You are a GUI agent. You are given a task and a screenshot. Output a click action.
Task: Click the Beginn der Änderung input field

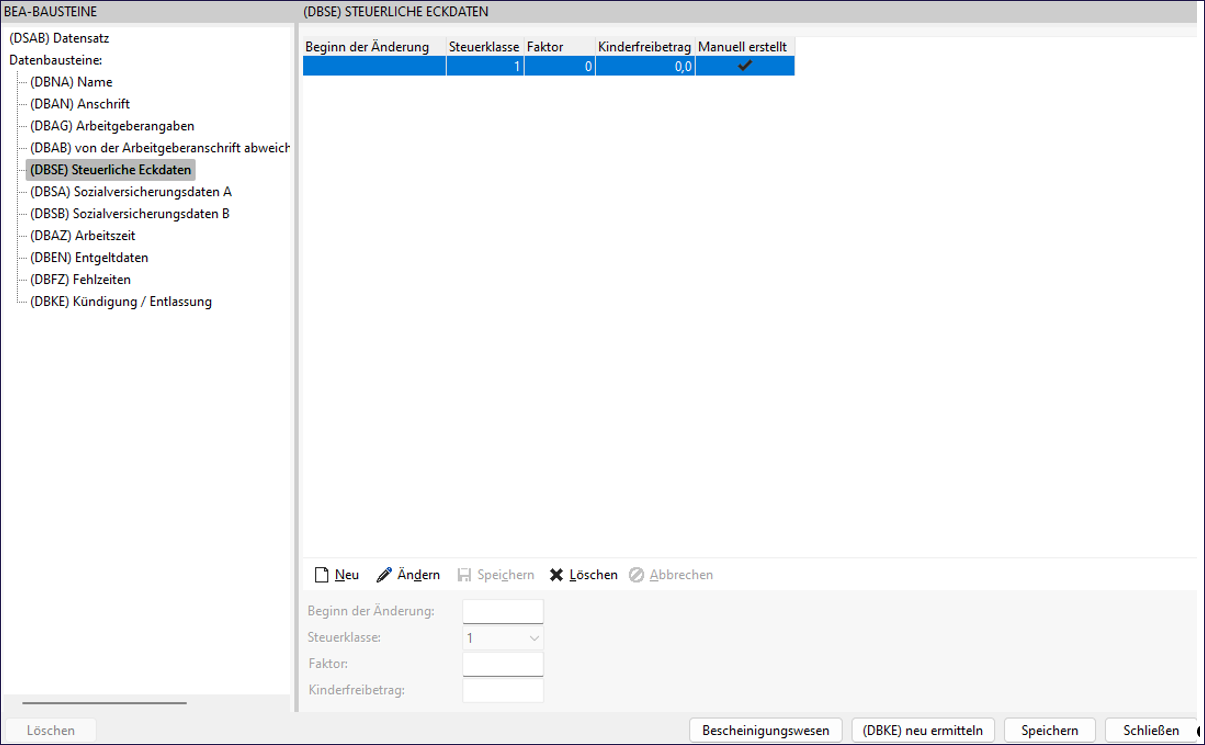(503, 611)
